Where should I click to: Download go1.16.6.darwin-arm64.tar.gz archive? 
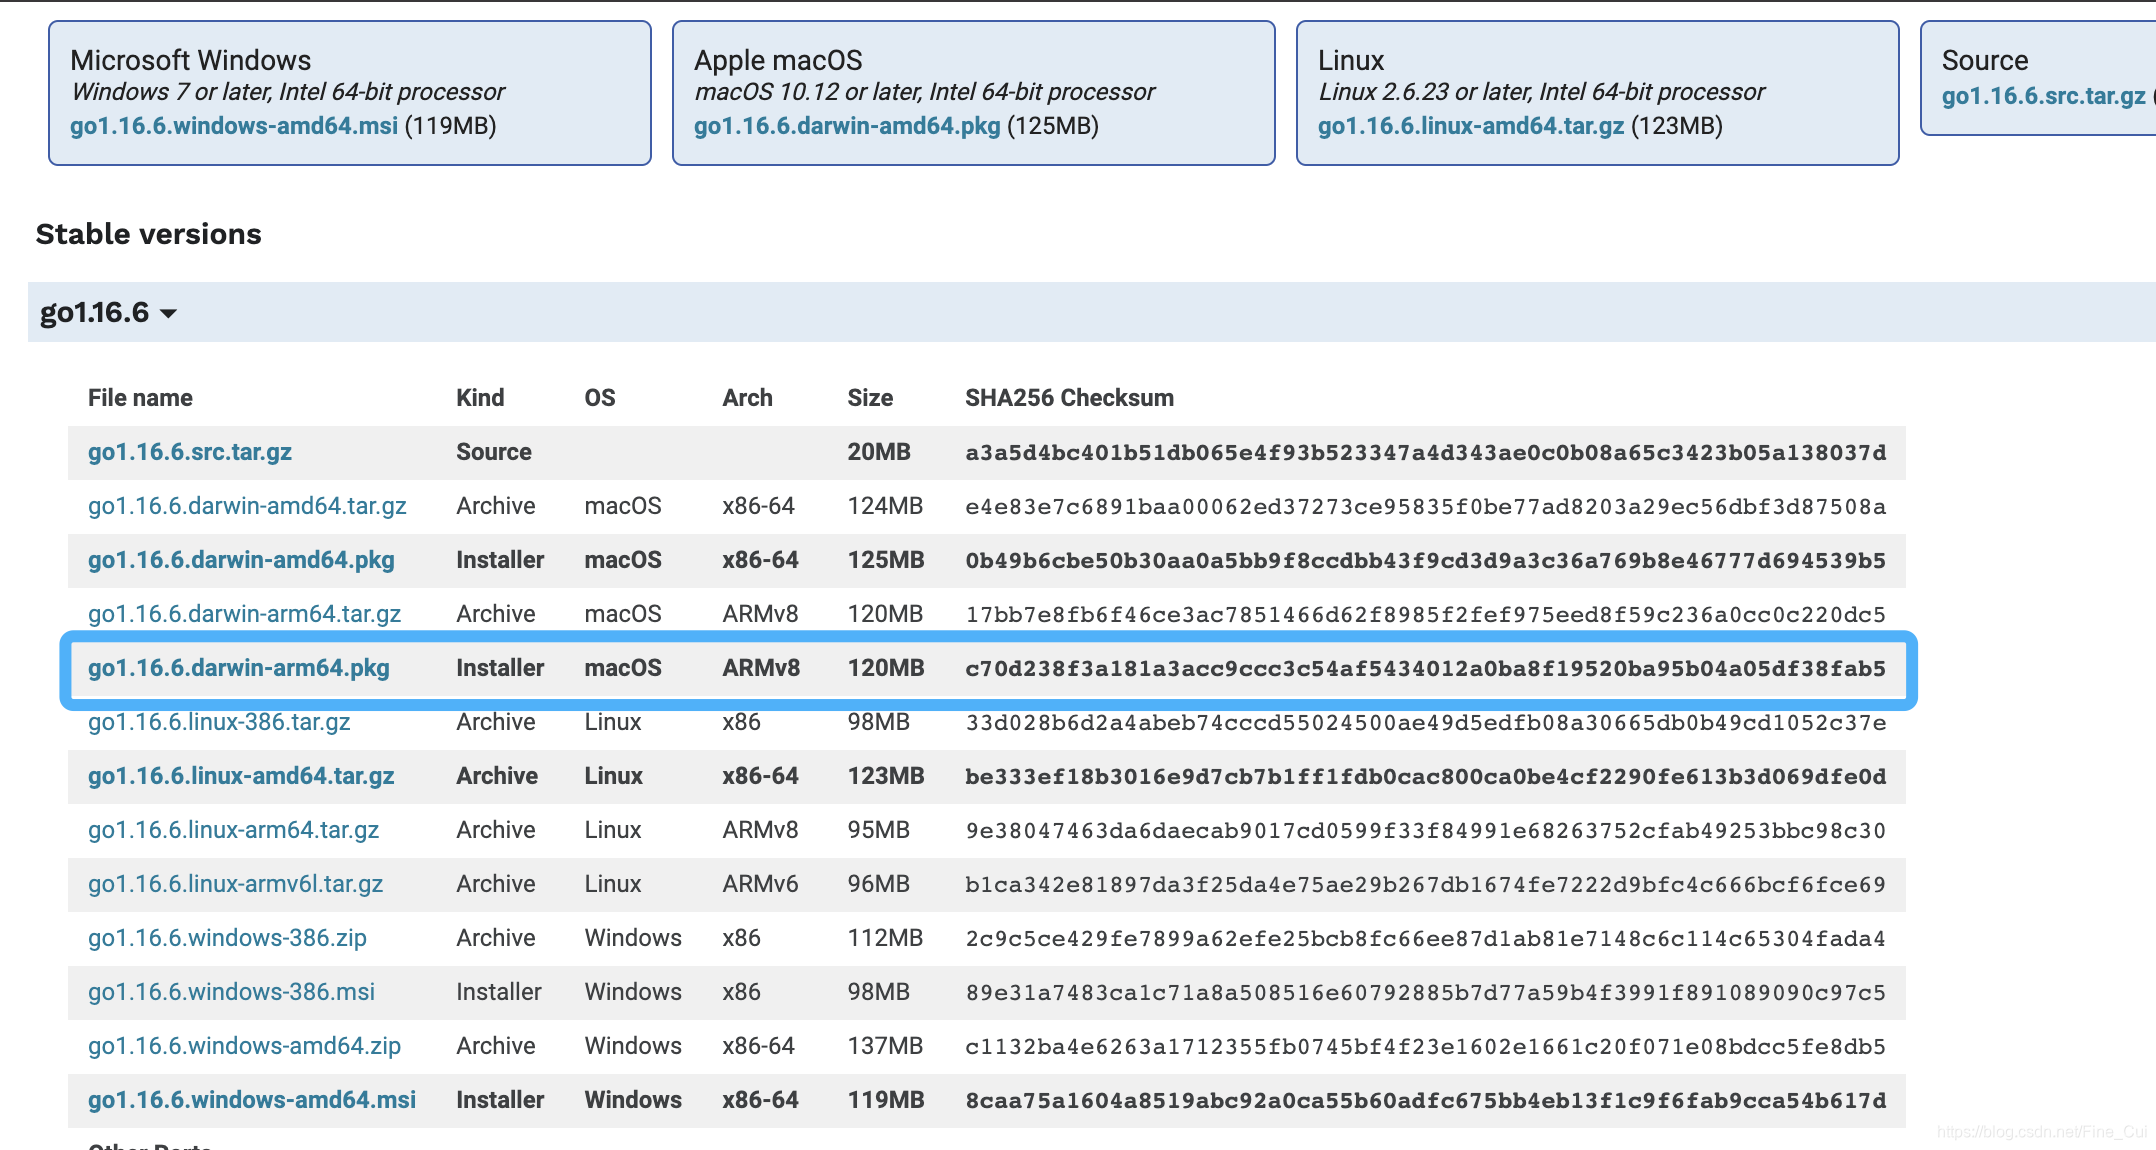coord(244,614)
